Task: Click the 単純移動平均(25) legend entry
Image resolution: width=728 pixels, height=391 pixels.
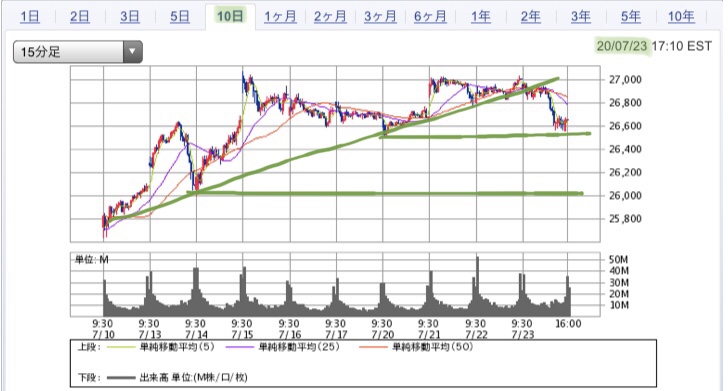Action: click(299, 347)
